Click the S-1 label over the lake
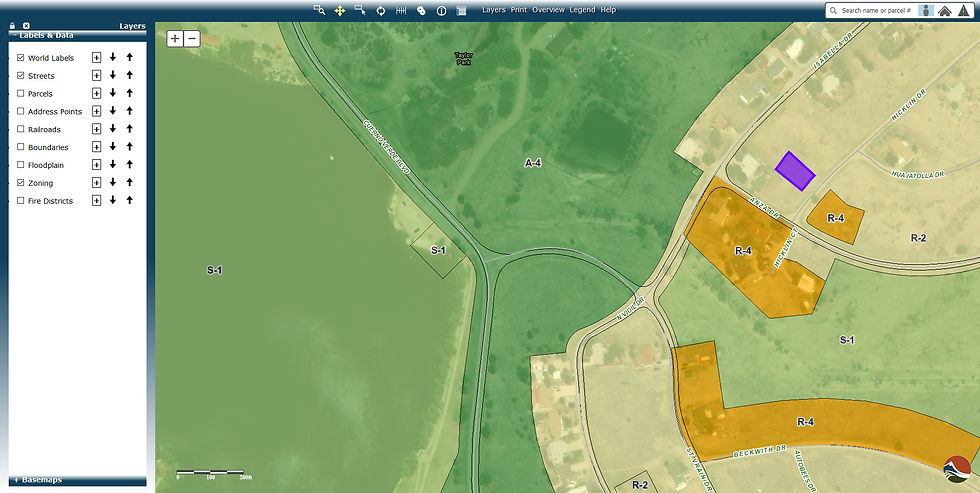Screen dimensions: 980x493 click(x=214, y=271)
